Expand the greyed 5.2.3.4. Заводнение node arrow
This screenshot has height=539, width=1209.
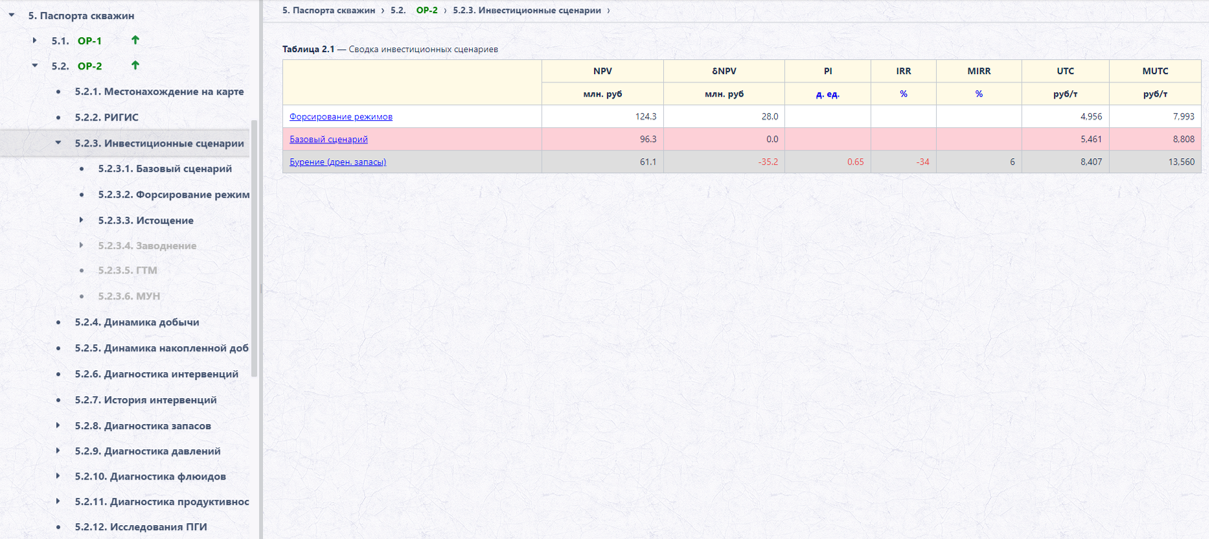(81, 245)
